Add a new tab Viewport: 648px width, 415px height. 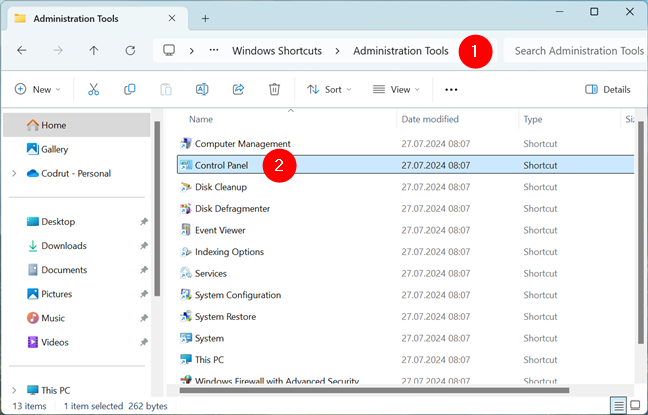[205, 19]
